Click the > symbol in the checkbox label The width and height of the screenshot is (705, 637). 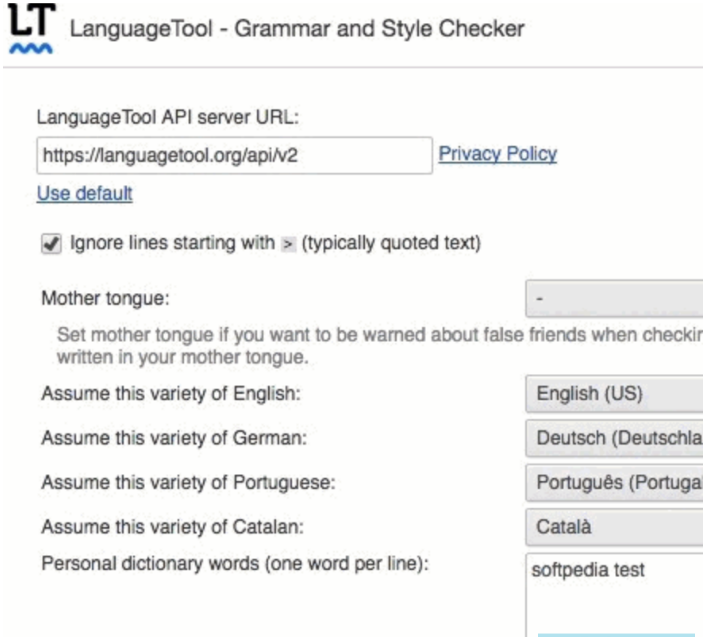(x=288, y=244)
